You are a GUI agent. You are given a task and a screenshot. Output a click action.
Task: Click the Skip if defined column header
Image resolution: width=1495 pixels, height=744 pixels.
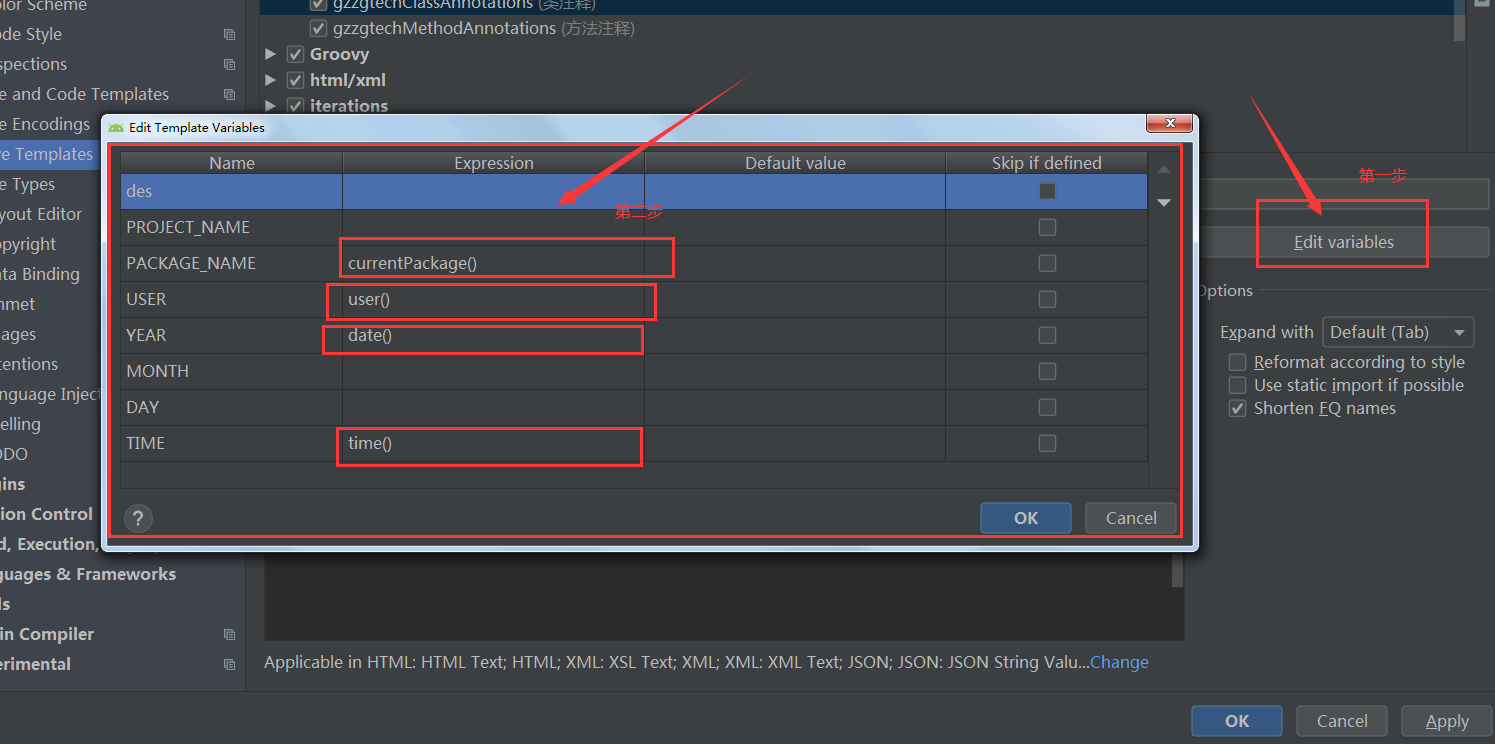1046,163
